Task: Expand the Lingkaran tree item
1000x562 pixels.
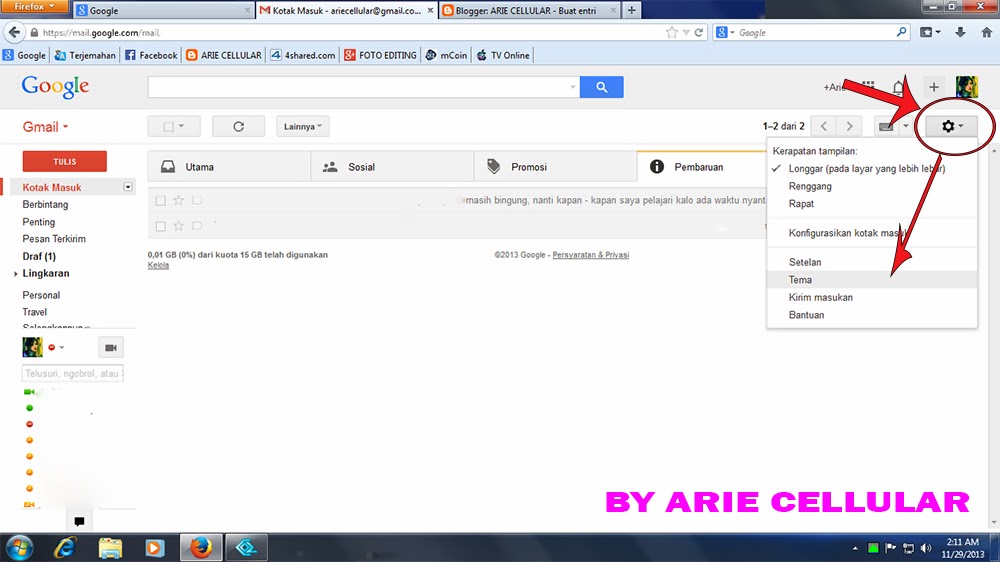Action: click(15, 274)
